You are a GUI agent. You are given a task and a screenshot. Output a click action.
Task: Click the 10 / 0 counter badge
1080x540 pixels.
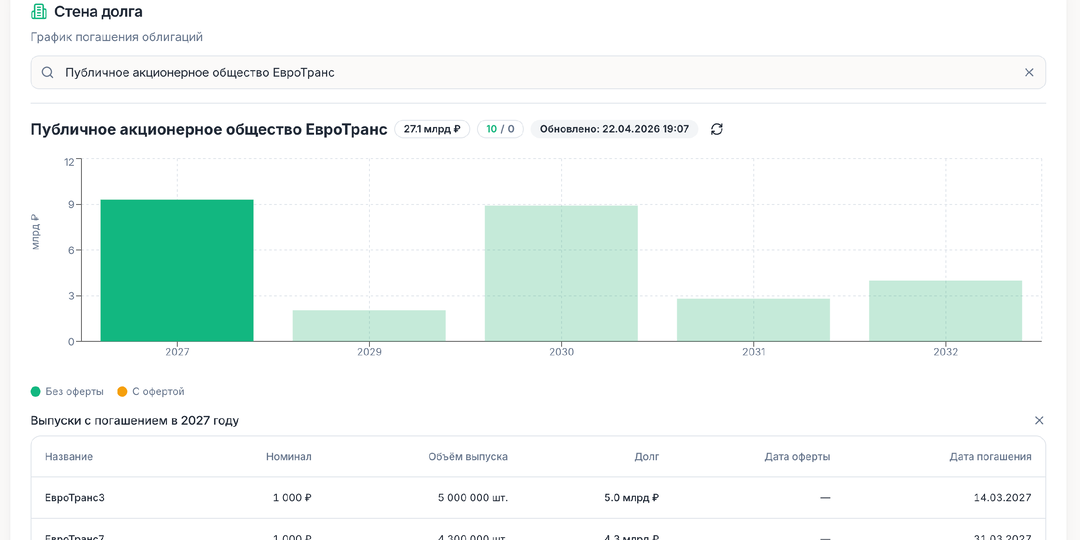coord(500,129)
